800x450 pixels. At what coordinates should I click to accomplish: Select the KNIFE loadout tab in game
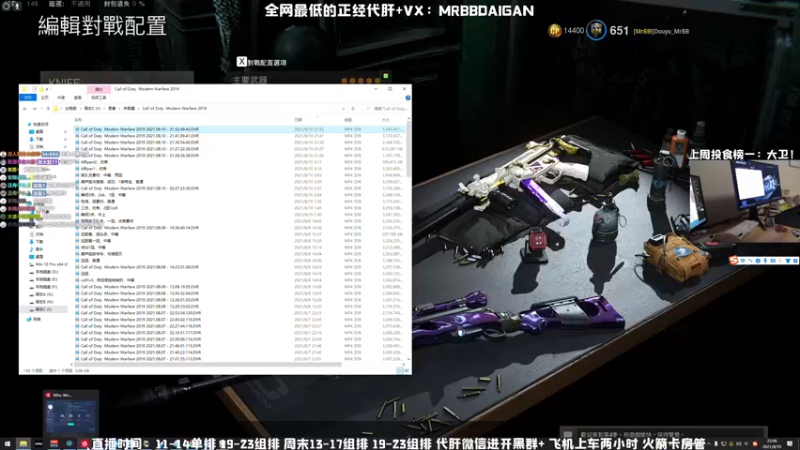tap(116, 79)
